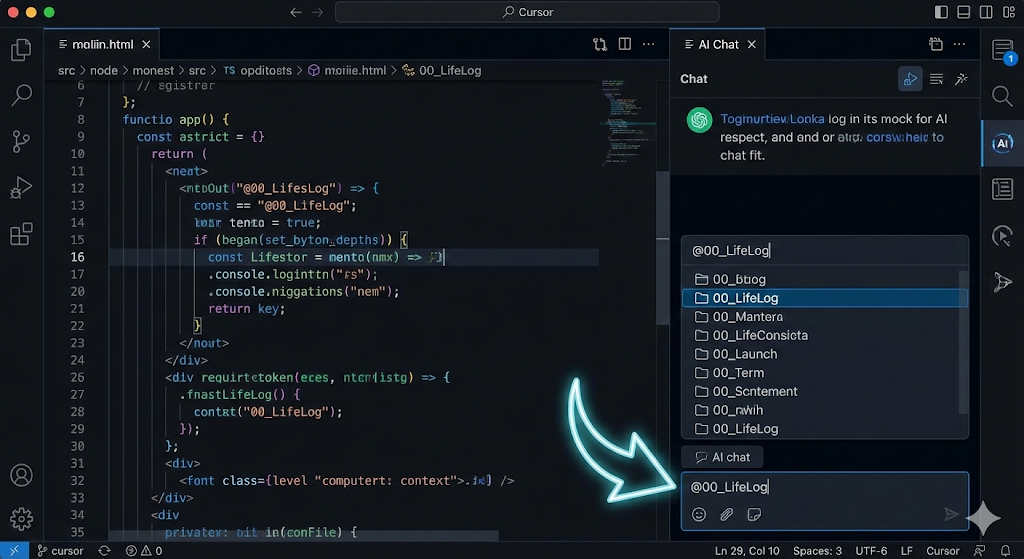The width and height of the screenshot is (1024, 559).
Task: Click the AI chat mode button
Action: (721, 457)
